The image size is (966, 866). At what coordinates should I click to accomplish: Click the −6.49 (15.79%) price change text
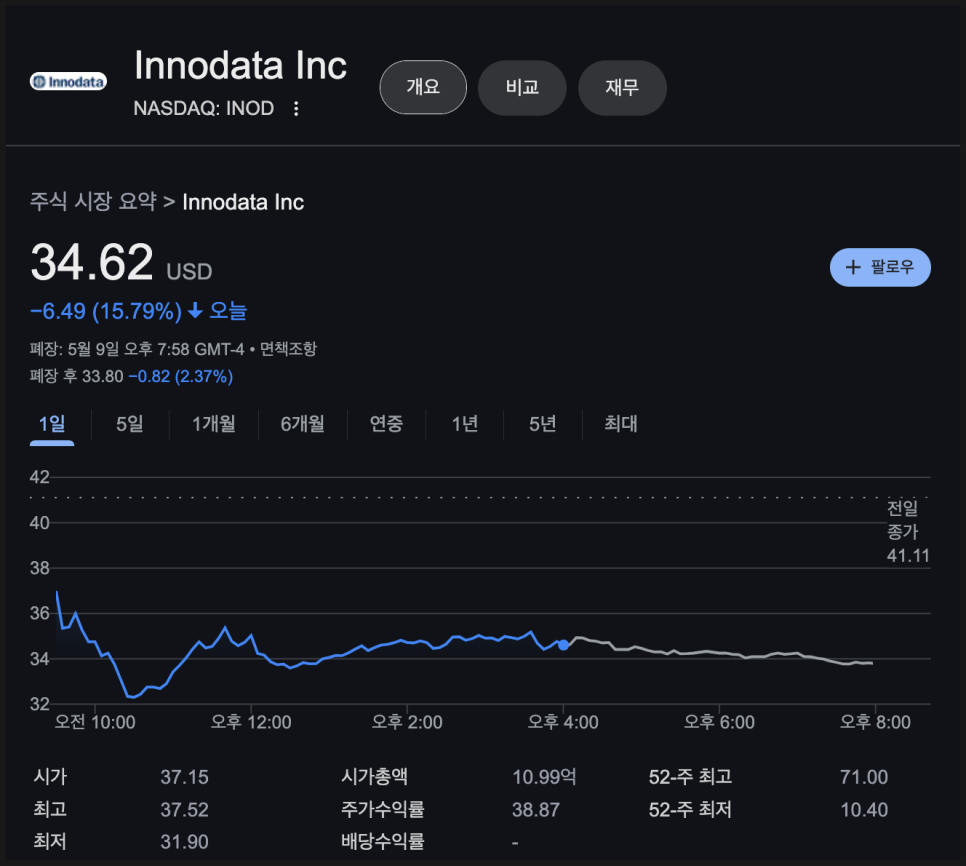click(106, 311)
